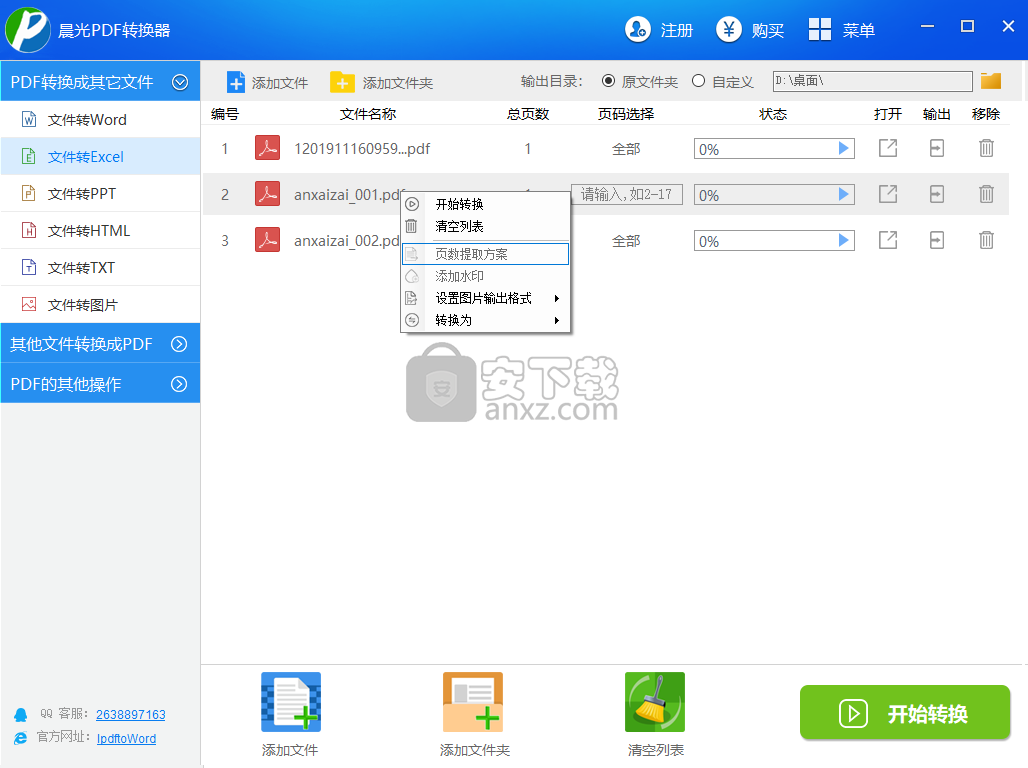Screen dimensions: 1028x768
Task: Choose 开始转换 in context menu
Action: (x=485, y=204)
